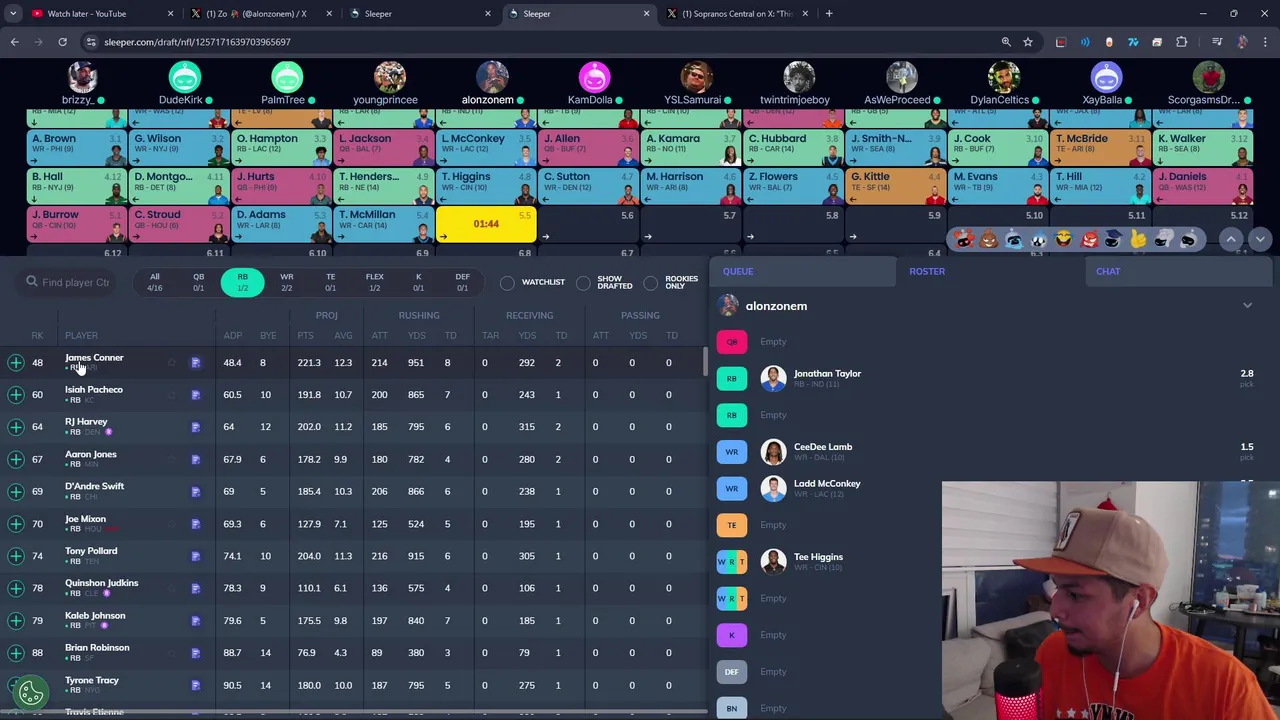
Task: Sort by projected PTS column header
Action: (305, 335)
